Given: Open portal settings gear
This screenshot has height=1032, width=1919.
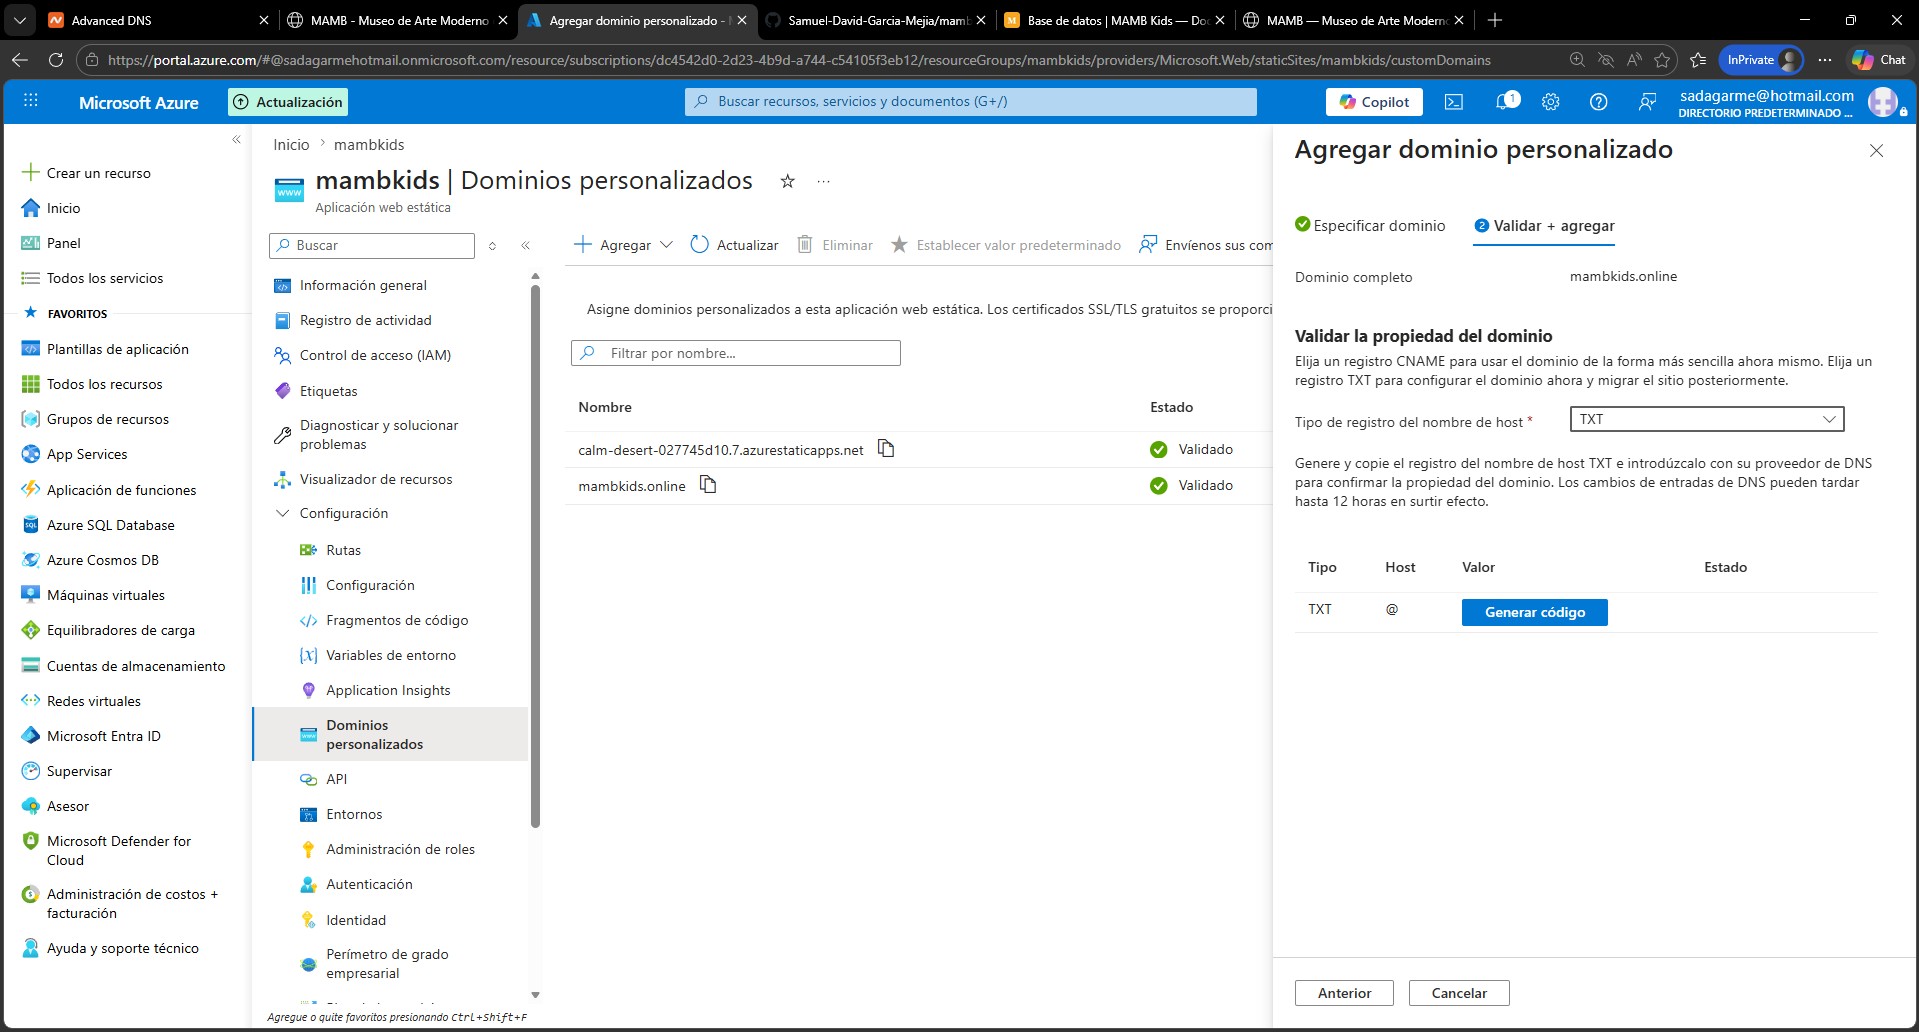Looking at the screenshot, I should 1550,102.
